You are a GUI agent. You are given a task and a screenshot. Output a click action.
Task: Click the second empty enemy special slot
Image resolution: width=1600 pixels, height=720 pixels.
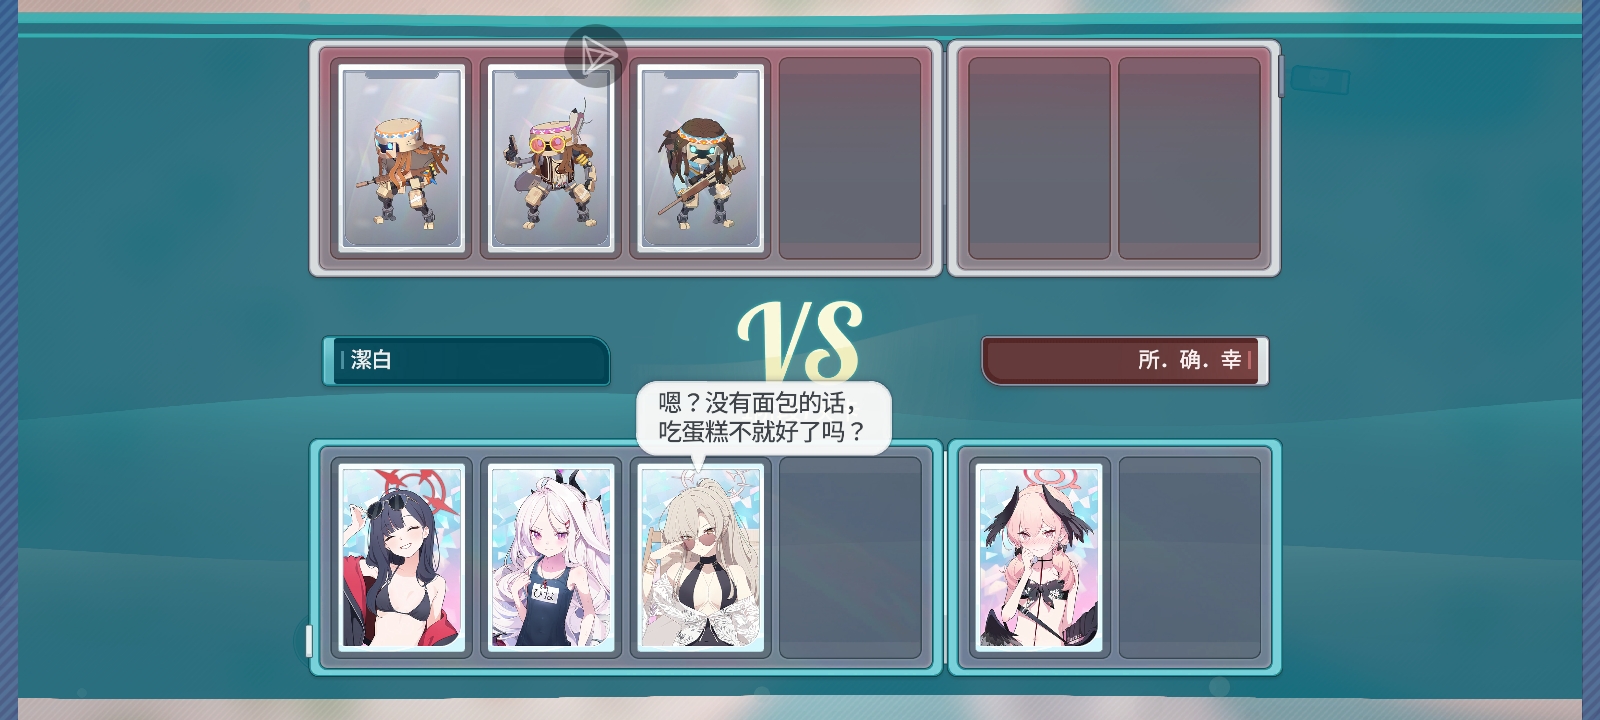click(1189, 158)
